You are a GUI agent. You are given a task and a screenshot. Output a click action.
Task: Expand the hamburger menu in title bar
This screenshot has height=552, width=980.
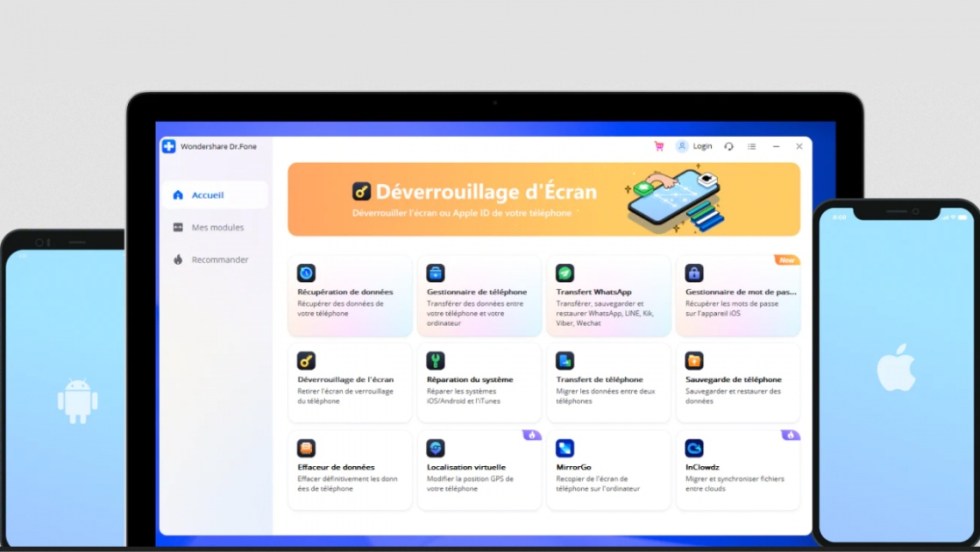(x=752, y=146)
